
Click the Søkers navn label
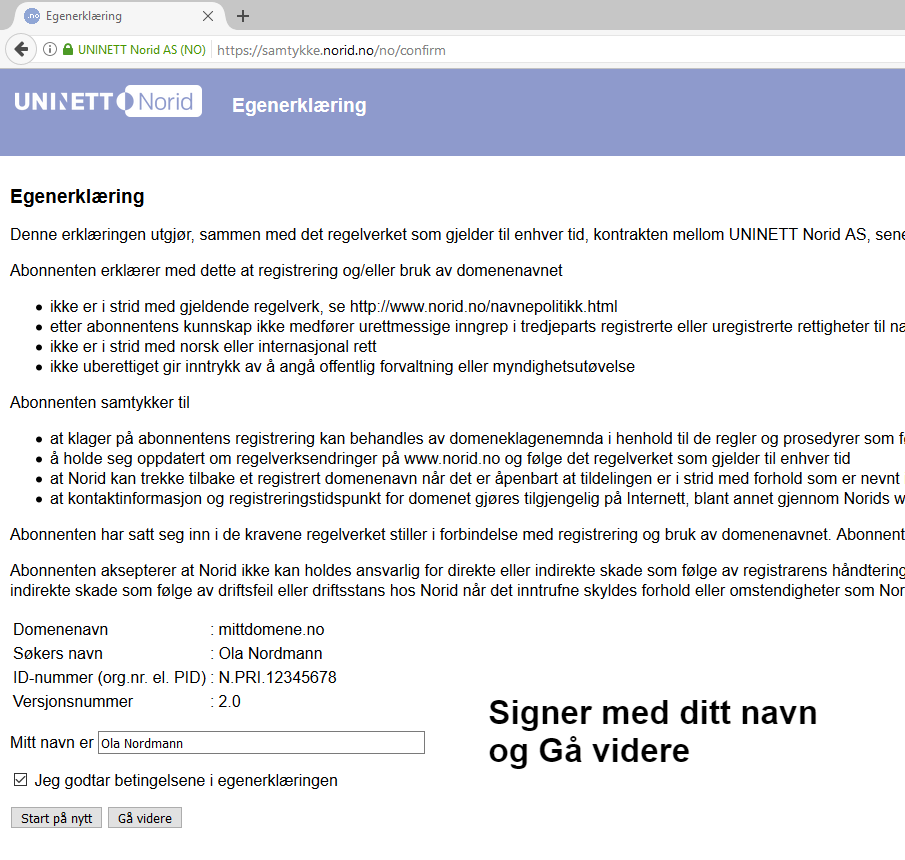pos(58,653)
